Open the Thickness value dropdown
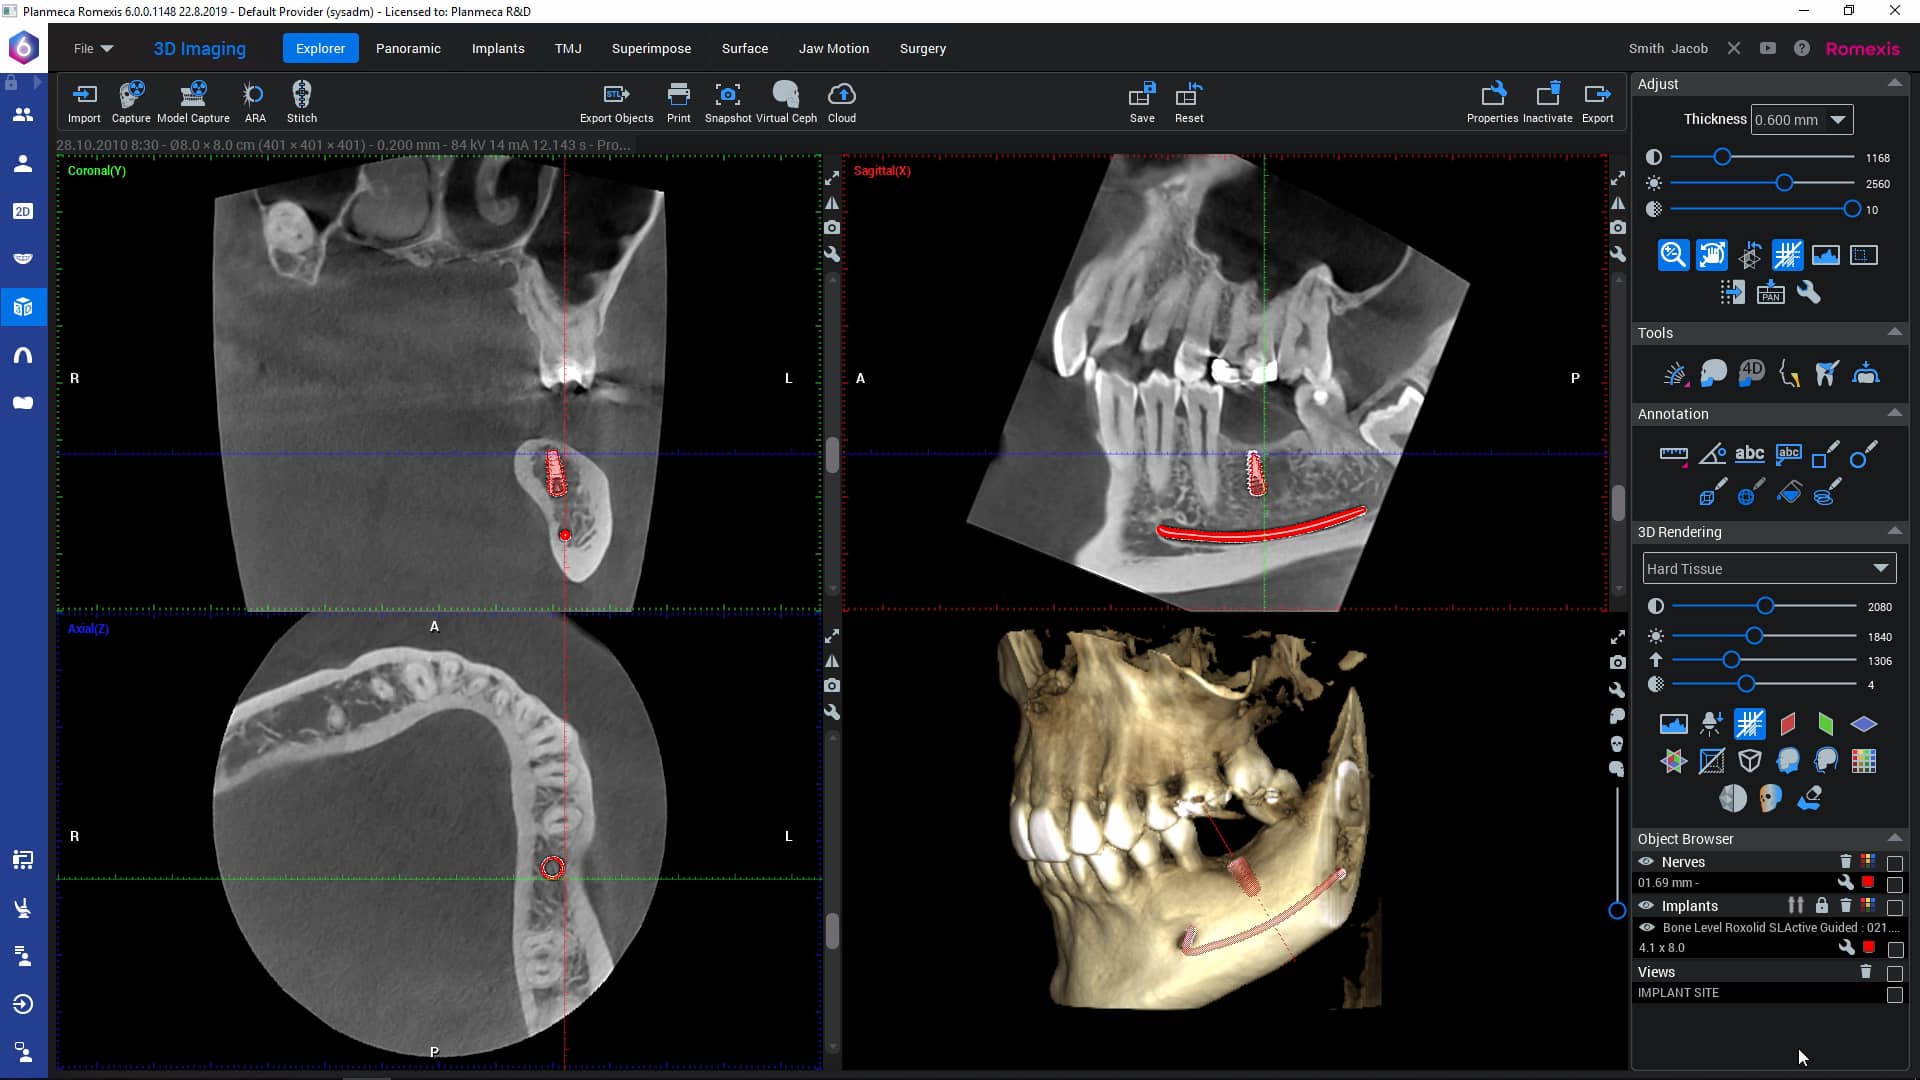 click(x=1838, y=119)
